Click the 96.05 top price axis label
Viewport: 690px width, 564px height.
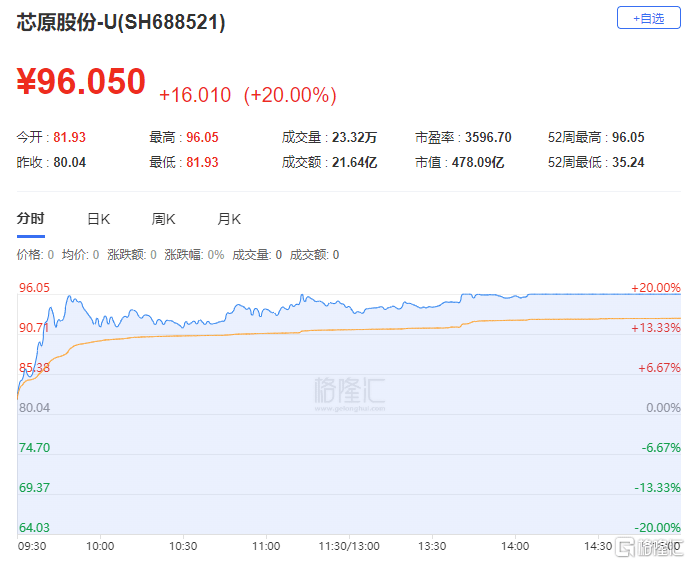tap(34, 288)
